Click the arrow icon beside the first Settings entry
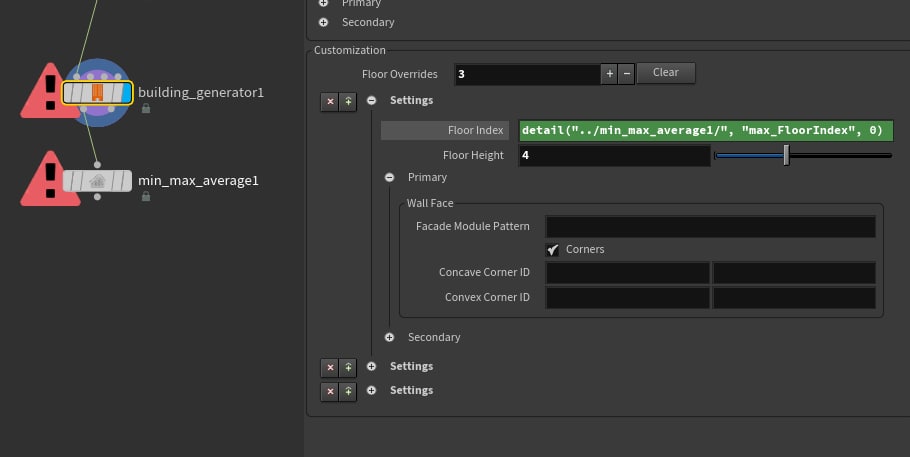This screenshot has width=910, height=457. coord(348,102)
